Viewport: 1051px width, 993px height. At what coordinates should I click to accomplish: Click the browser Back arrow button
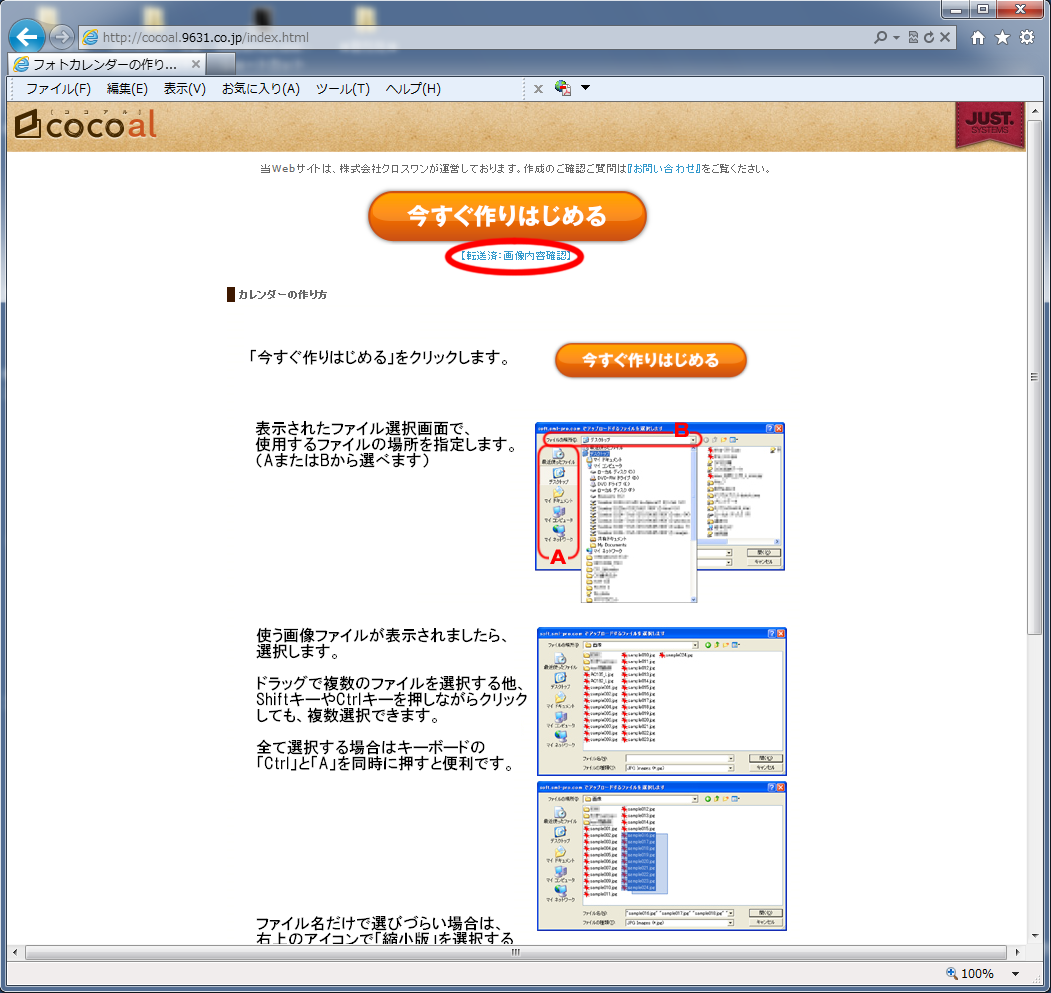click(x=25, y=38)
